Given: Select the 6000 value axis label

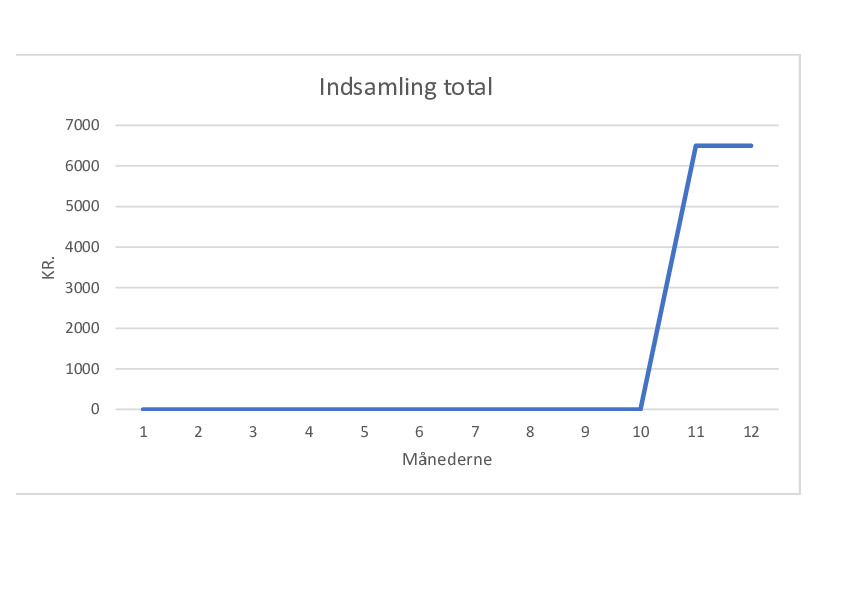Looking at the screenshot, I should (x=82, y=166).
